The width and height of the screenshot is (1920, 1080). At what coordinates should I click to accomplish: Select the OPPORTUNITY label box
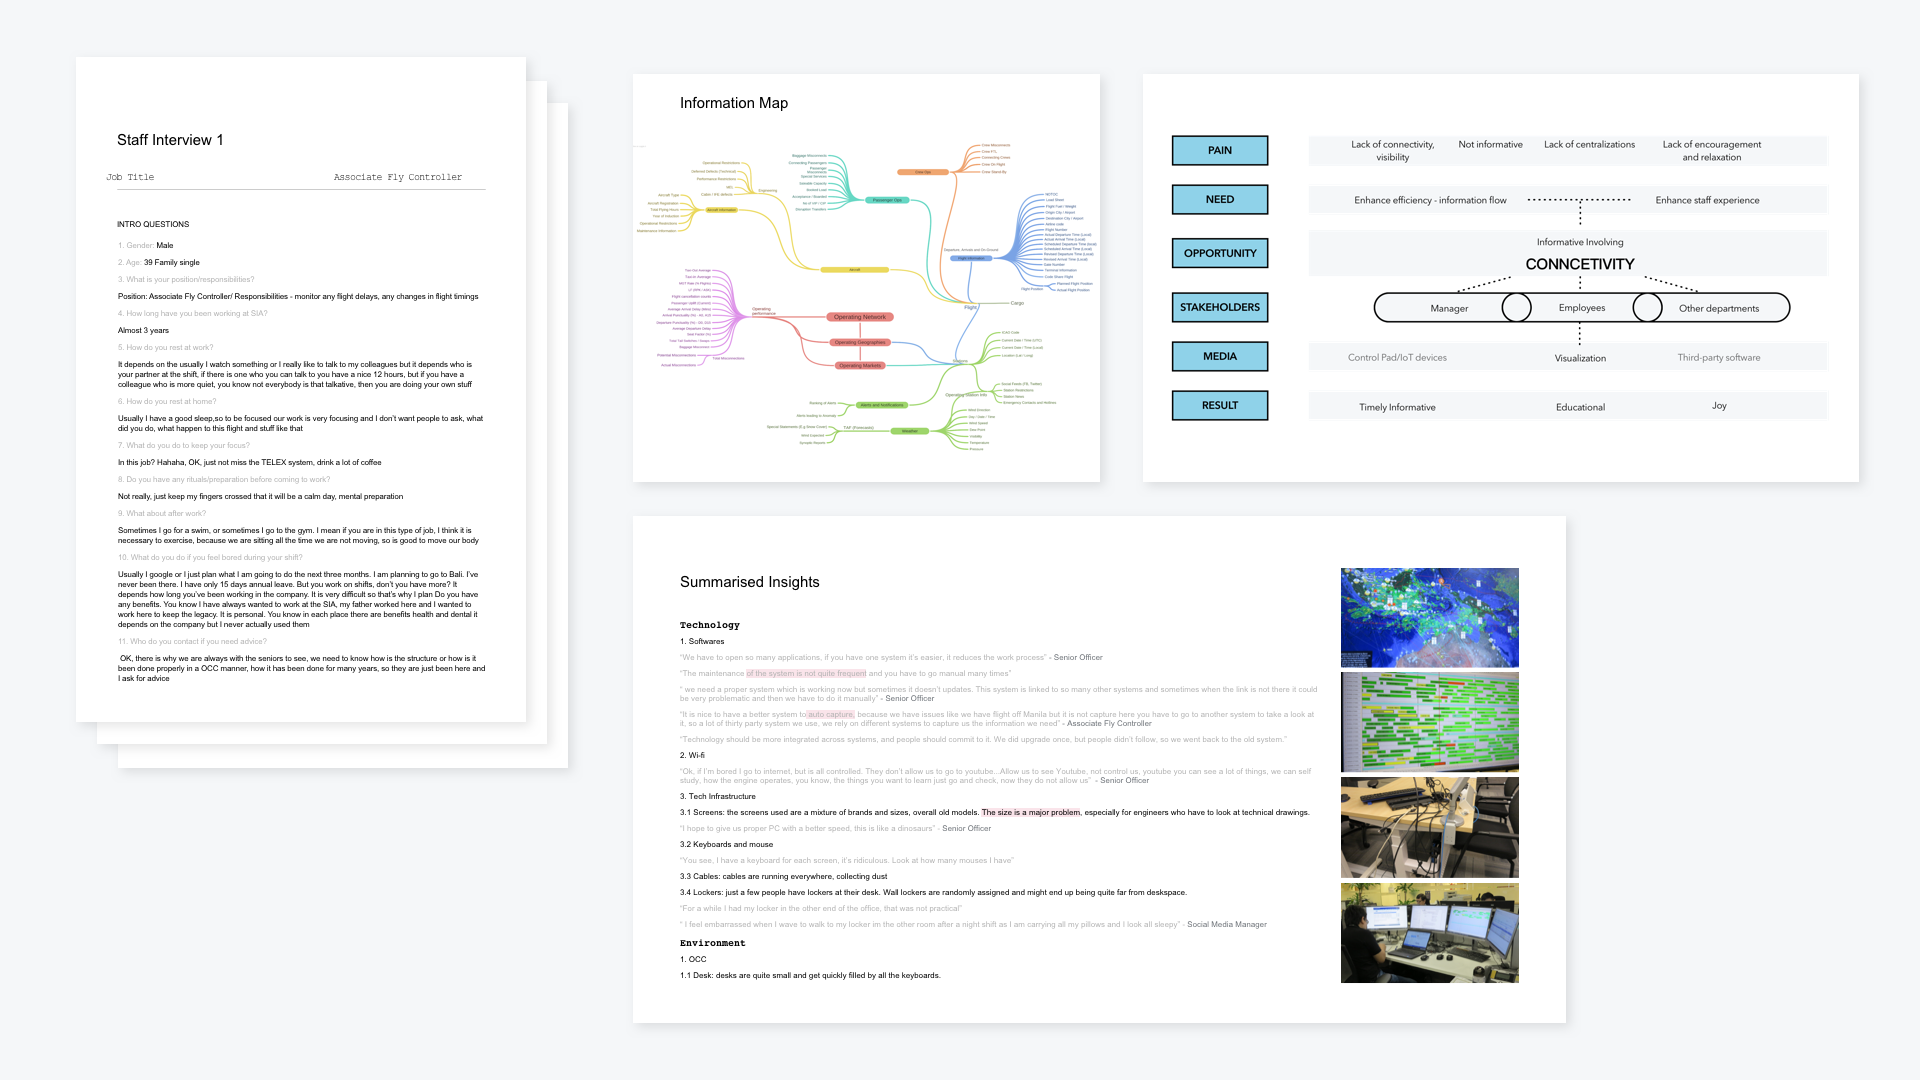pyautogui.click(x=1219, y=253)
